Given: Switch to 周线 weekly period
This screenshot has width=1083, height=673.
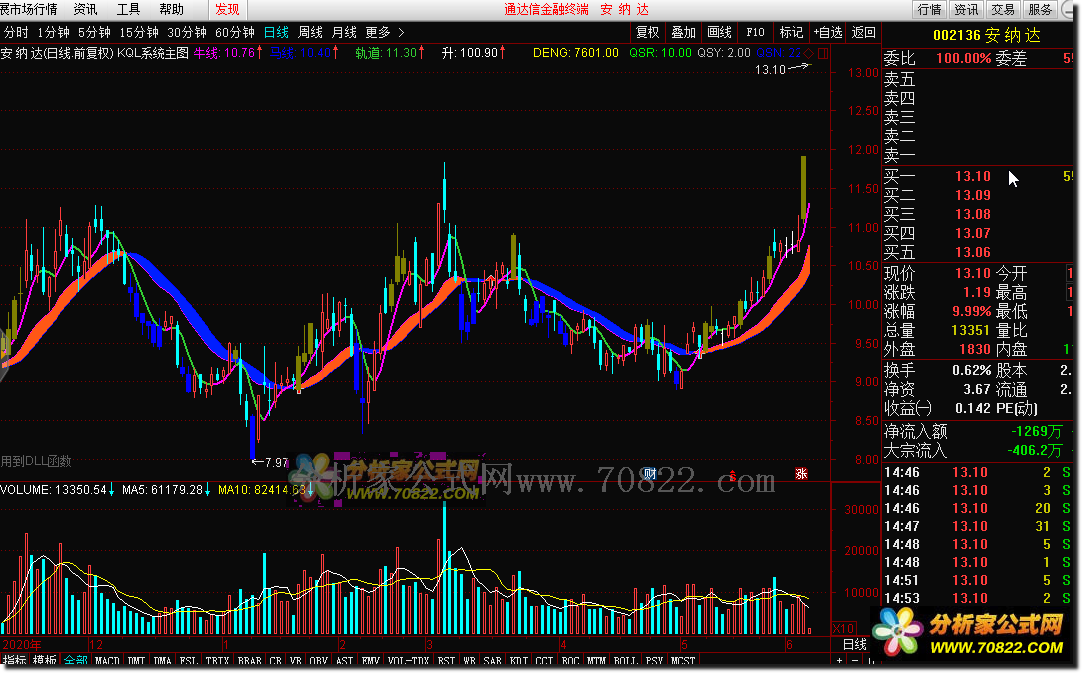Looking at the screenshot, I should [x=310, y=32].
